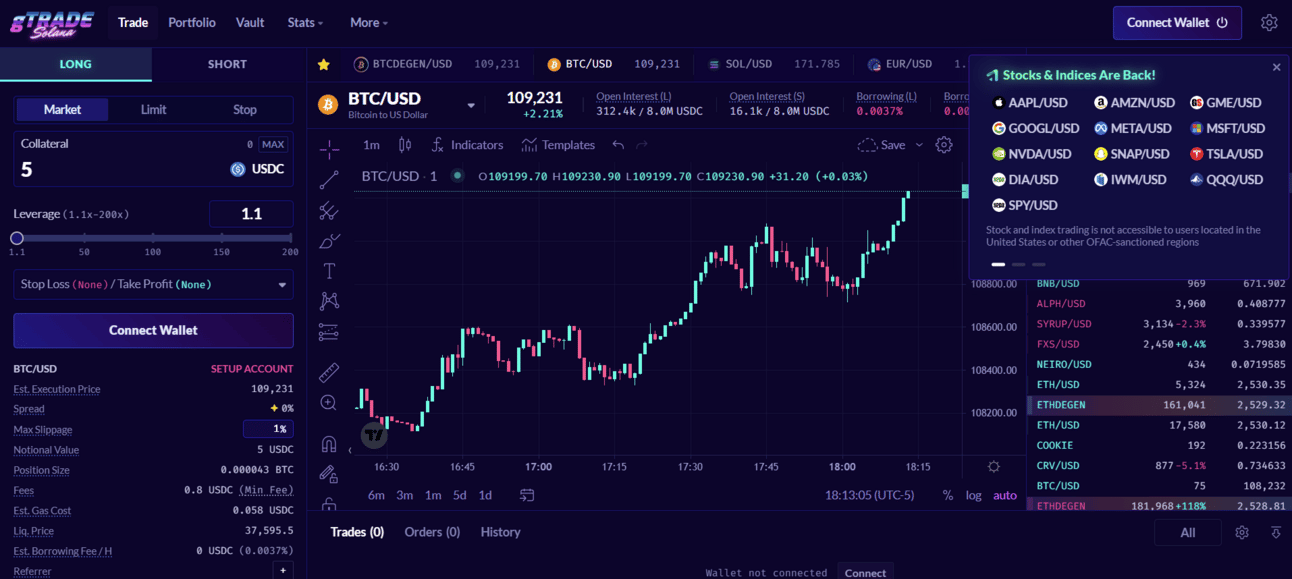Image resolution: width=1292 pixels, height=579 pixels.
Task: Open candlestick chart style selector
Action: point(405,145)
